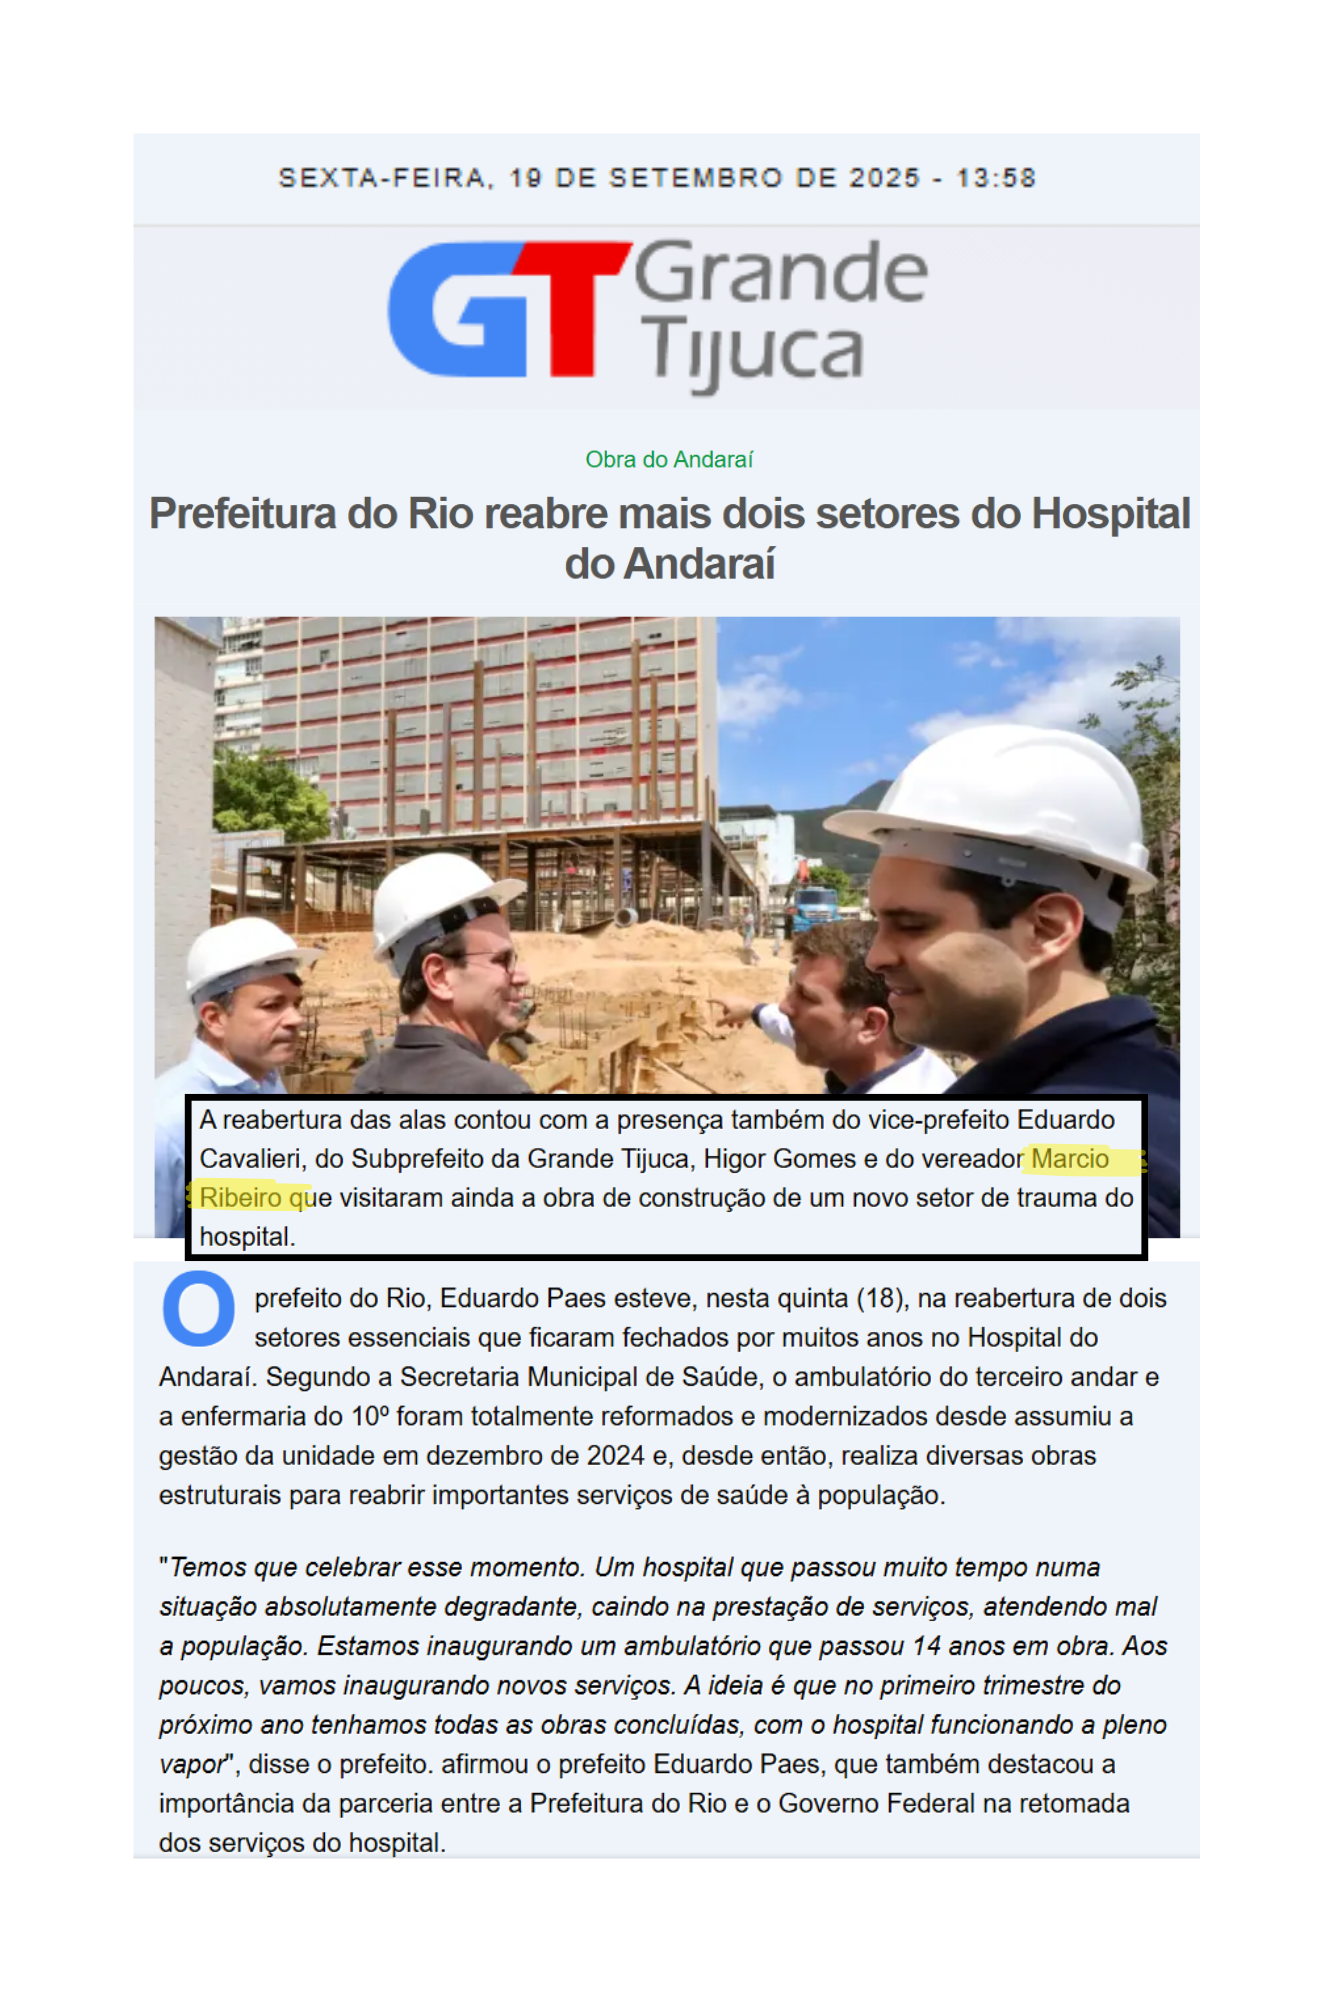Click the gray "Grande" word in the logo
The image size is (1333, 2000).
(780, 272)
